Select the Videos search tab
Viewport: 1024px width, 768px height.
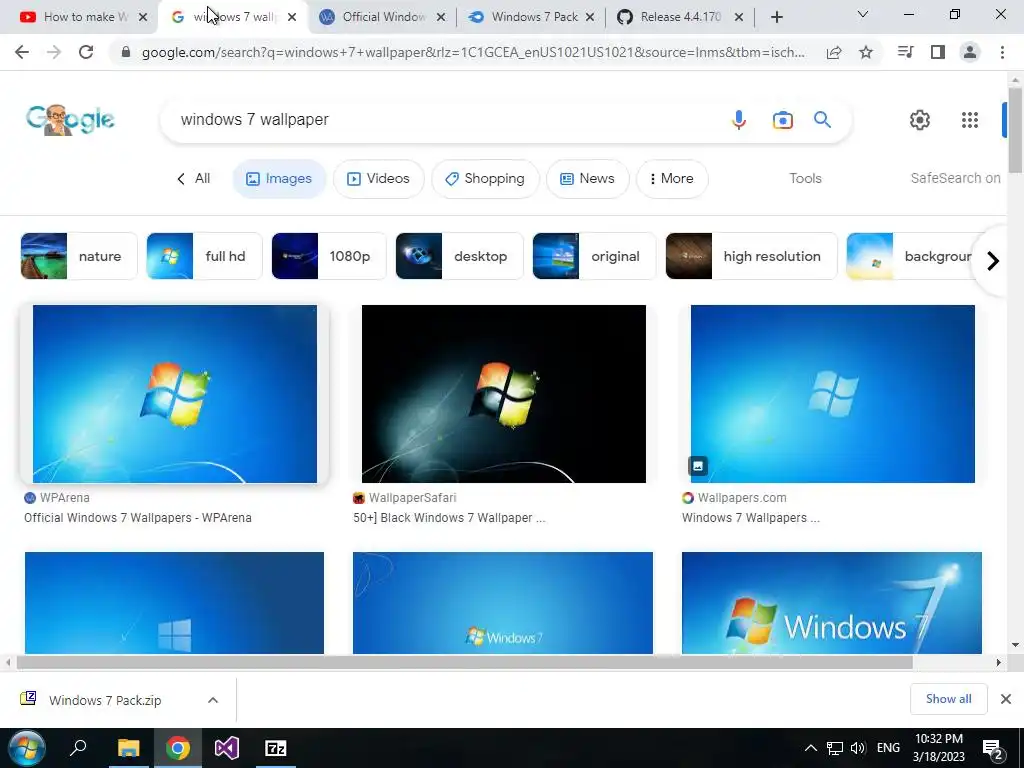tap(379, 178)
